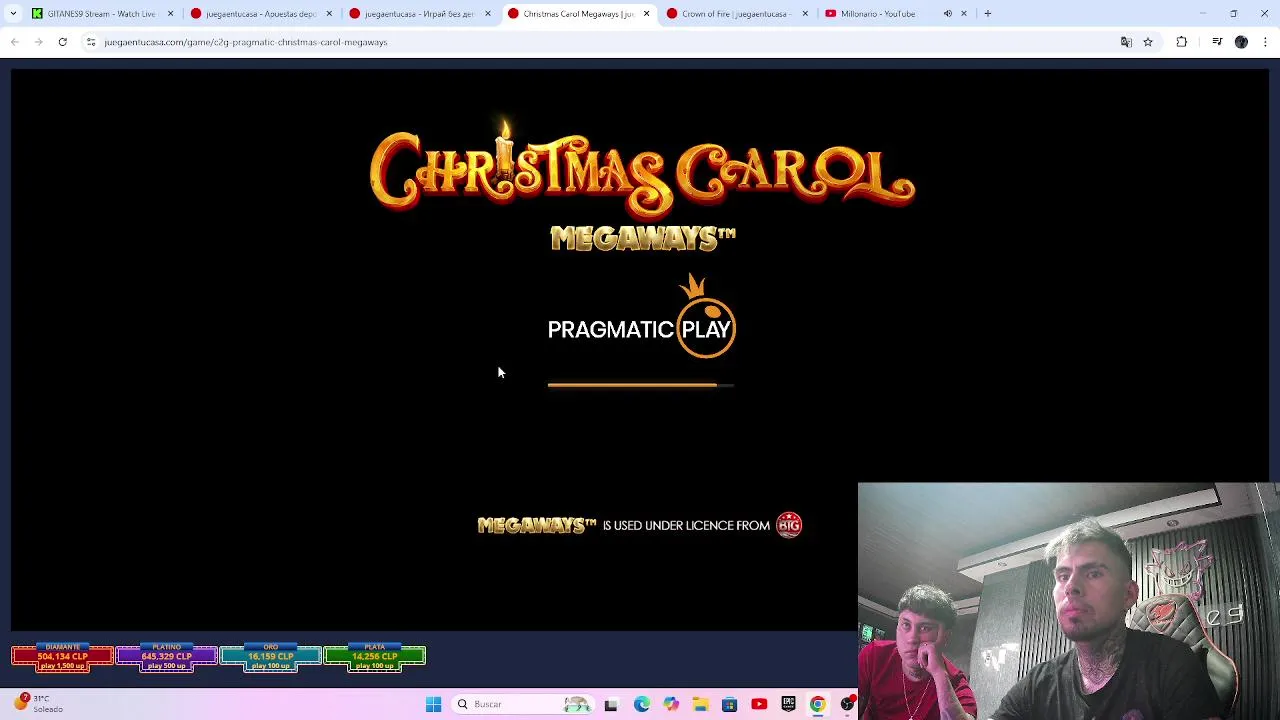Translate this page icon

click(x=1126, y=42)
